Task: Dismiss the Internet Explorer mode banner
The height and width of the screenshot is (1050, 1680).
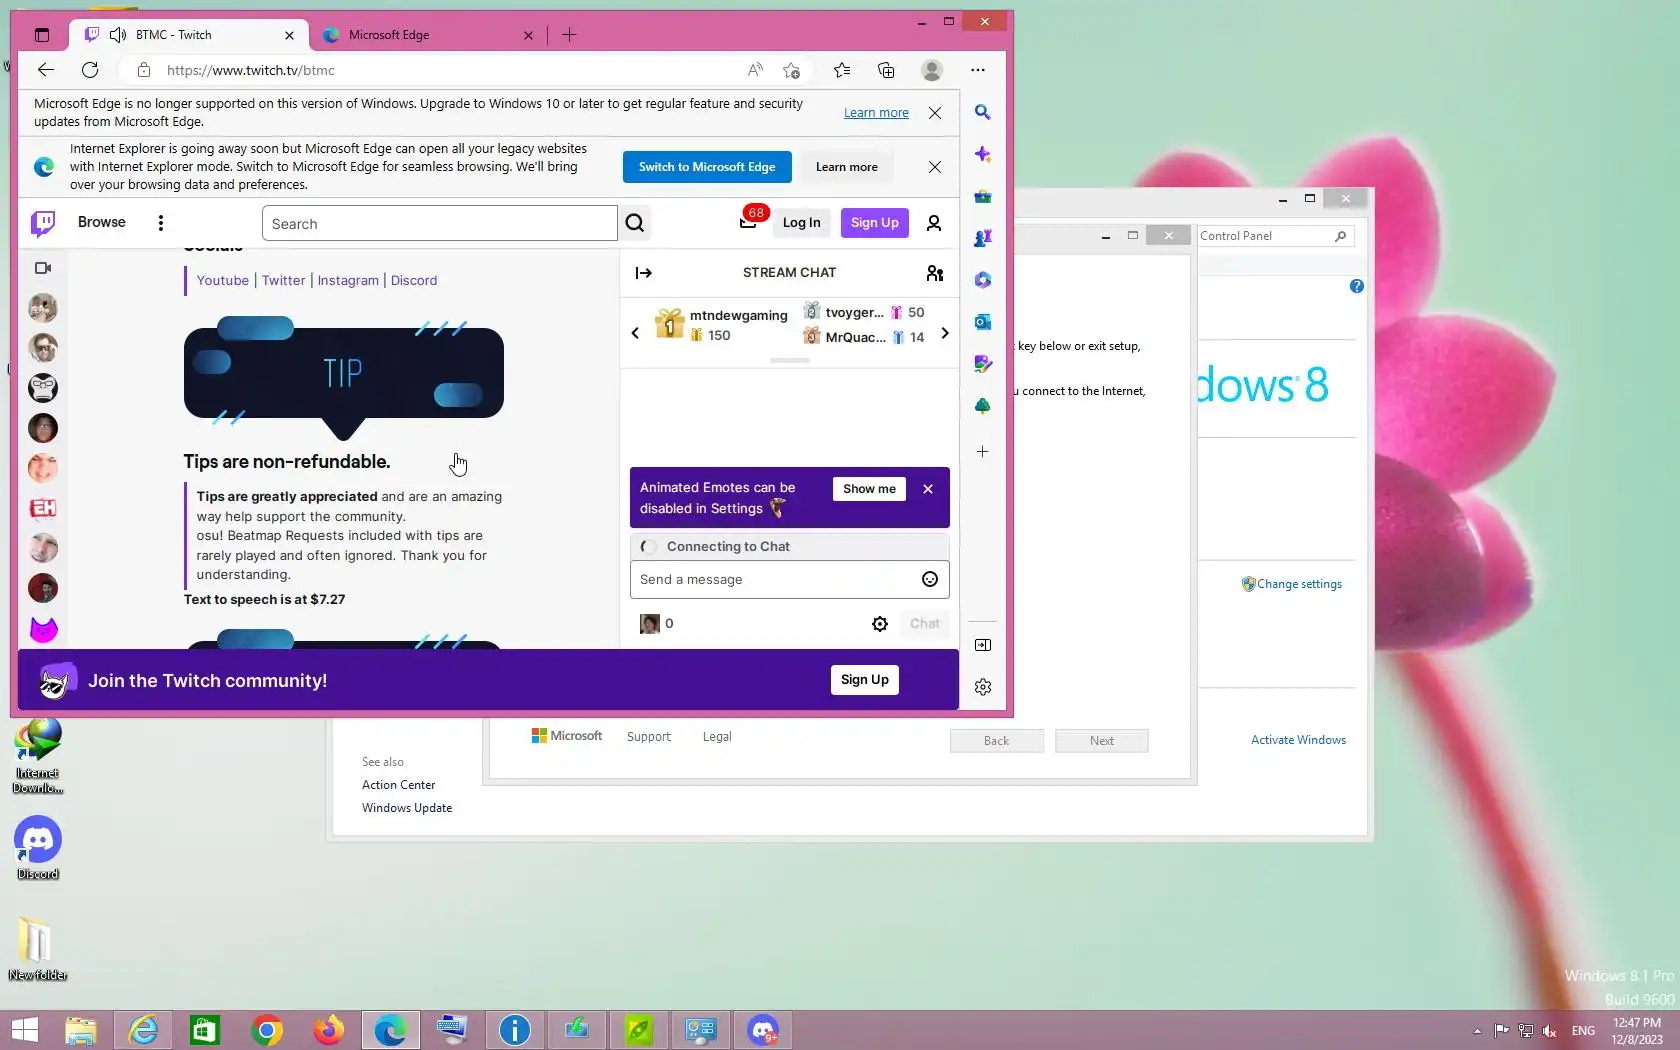Action: [935, 167]
